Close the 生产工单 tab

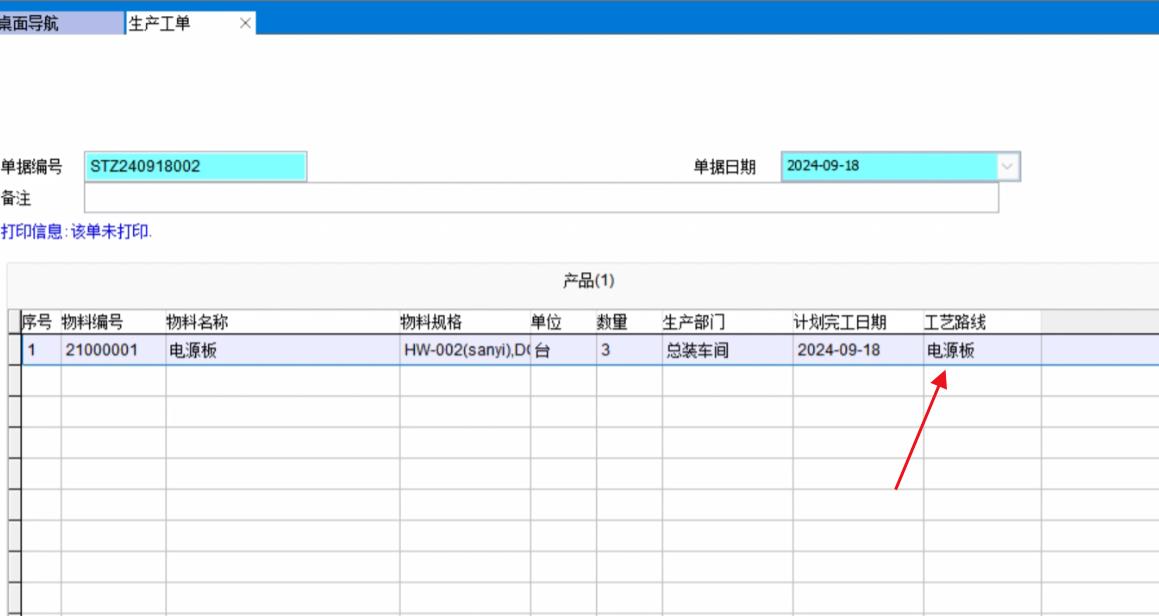[x=245, y=23]
